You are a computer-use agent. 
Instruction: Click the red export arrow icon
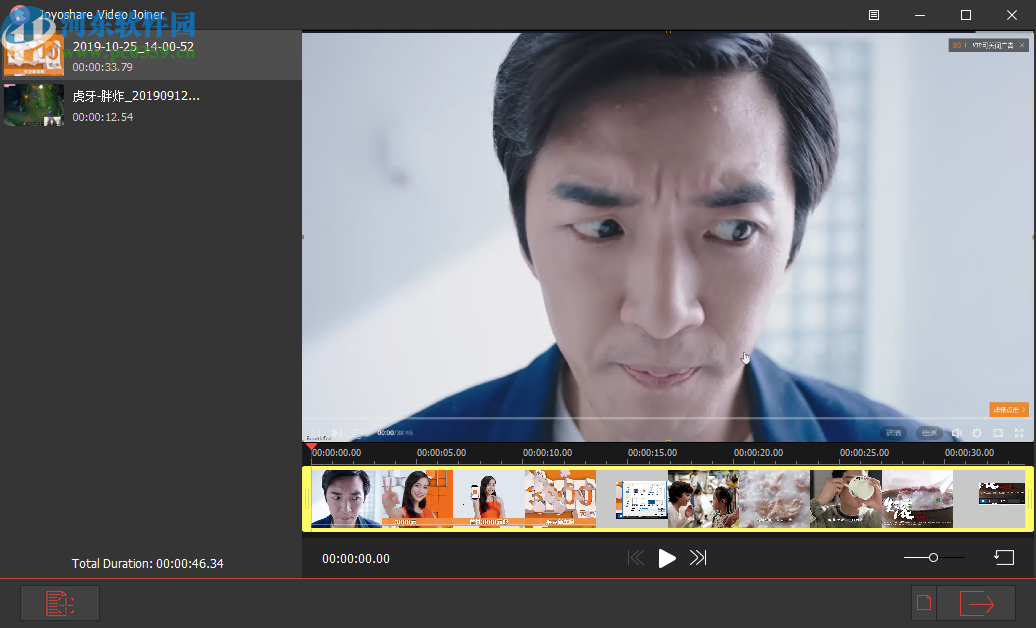click(979, 603)
